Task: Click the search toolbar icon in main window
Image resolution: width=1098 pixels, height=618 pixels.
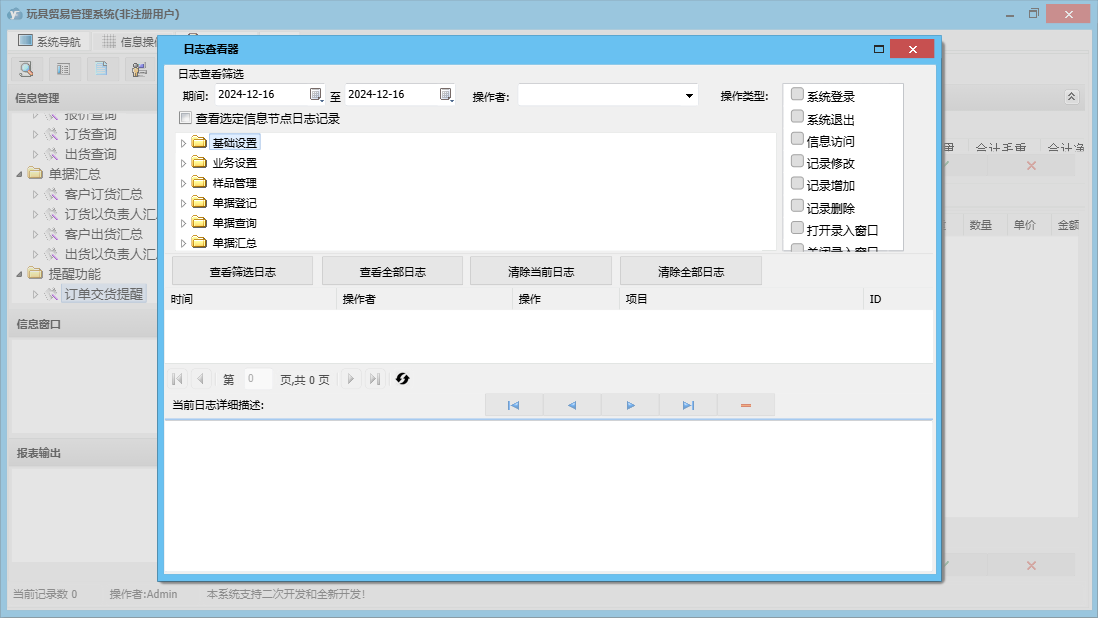Action: (27, 69)
